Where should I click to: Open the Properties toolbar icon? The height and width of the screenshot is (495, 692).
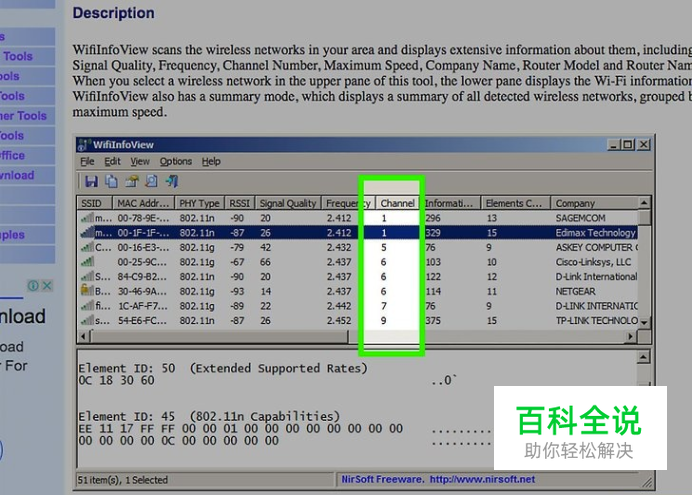pyautogui.click(x=132, y=181)
